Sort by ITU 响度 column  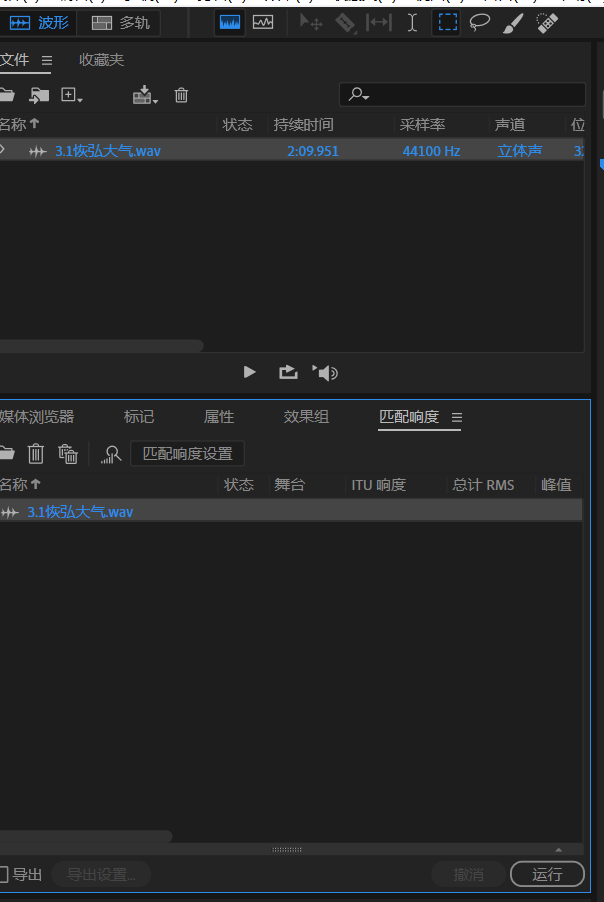[379, 485]
